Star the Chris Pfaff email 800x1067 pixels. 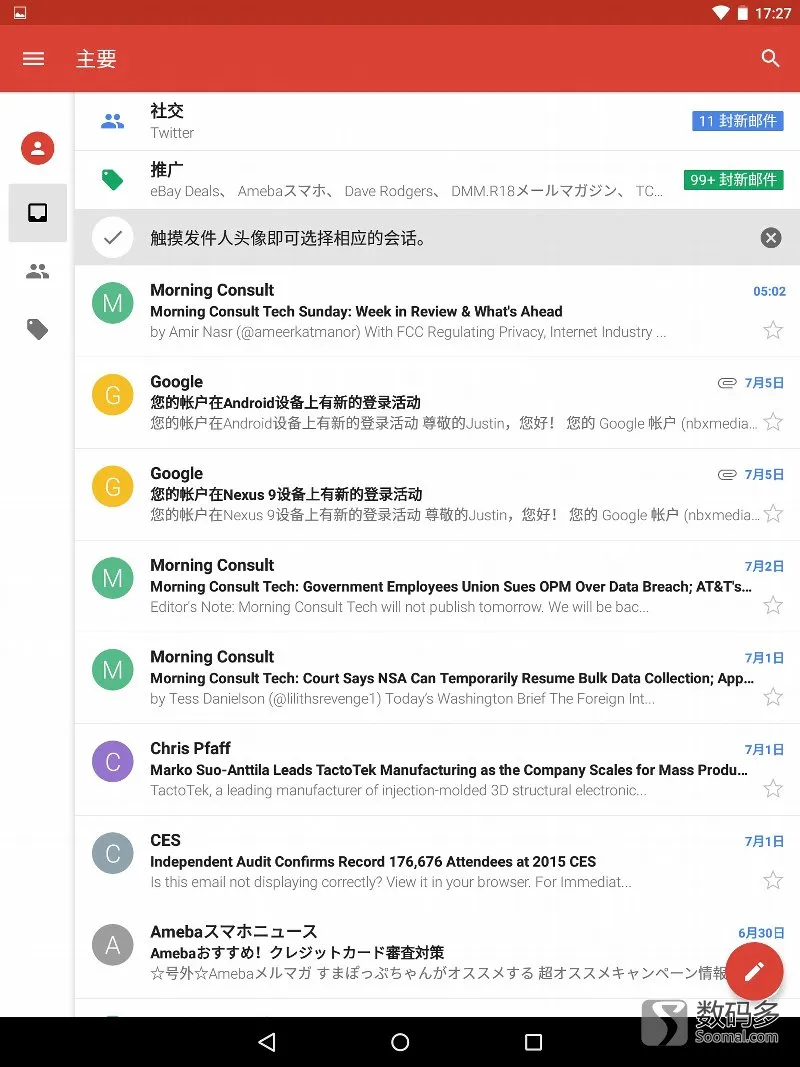click(773, 789)
